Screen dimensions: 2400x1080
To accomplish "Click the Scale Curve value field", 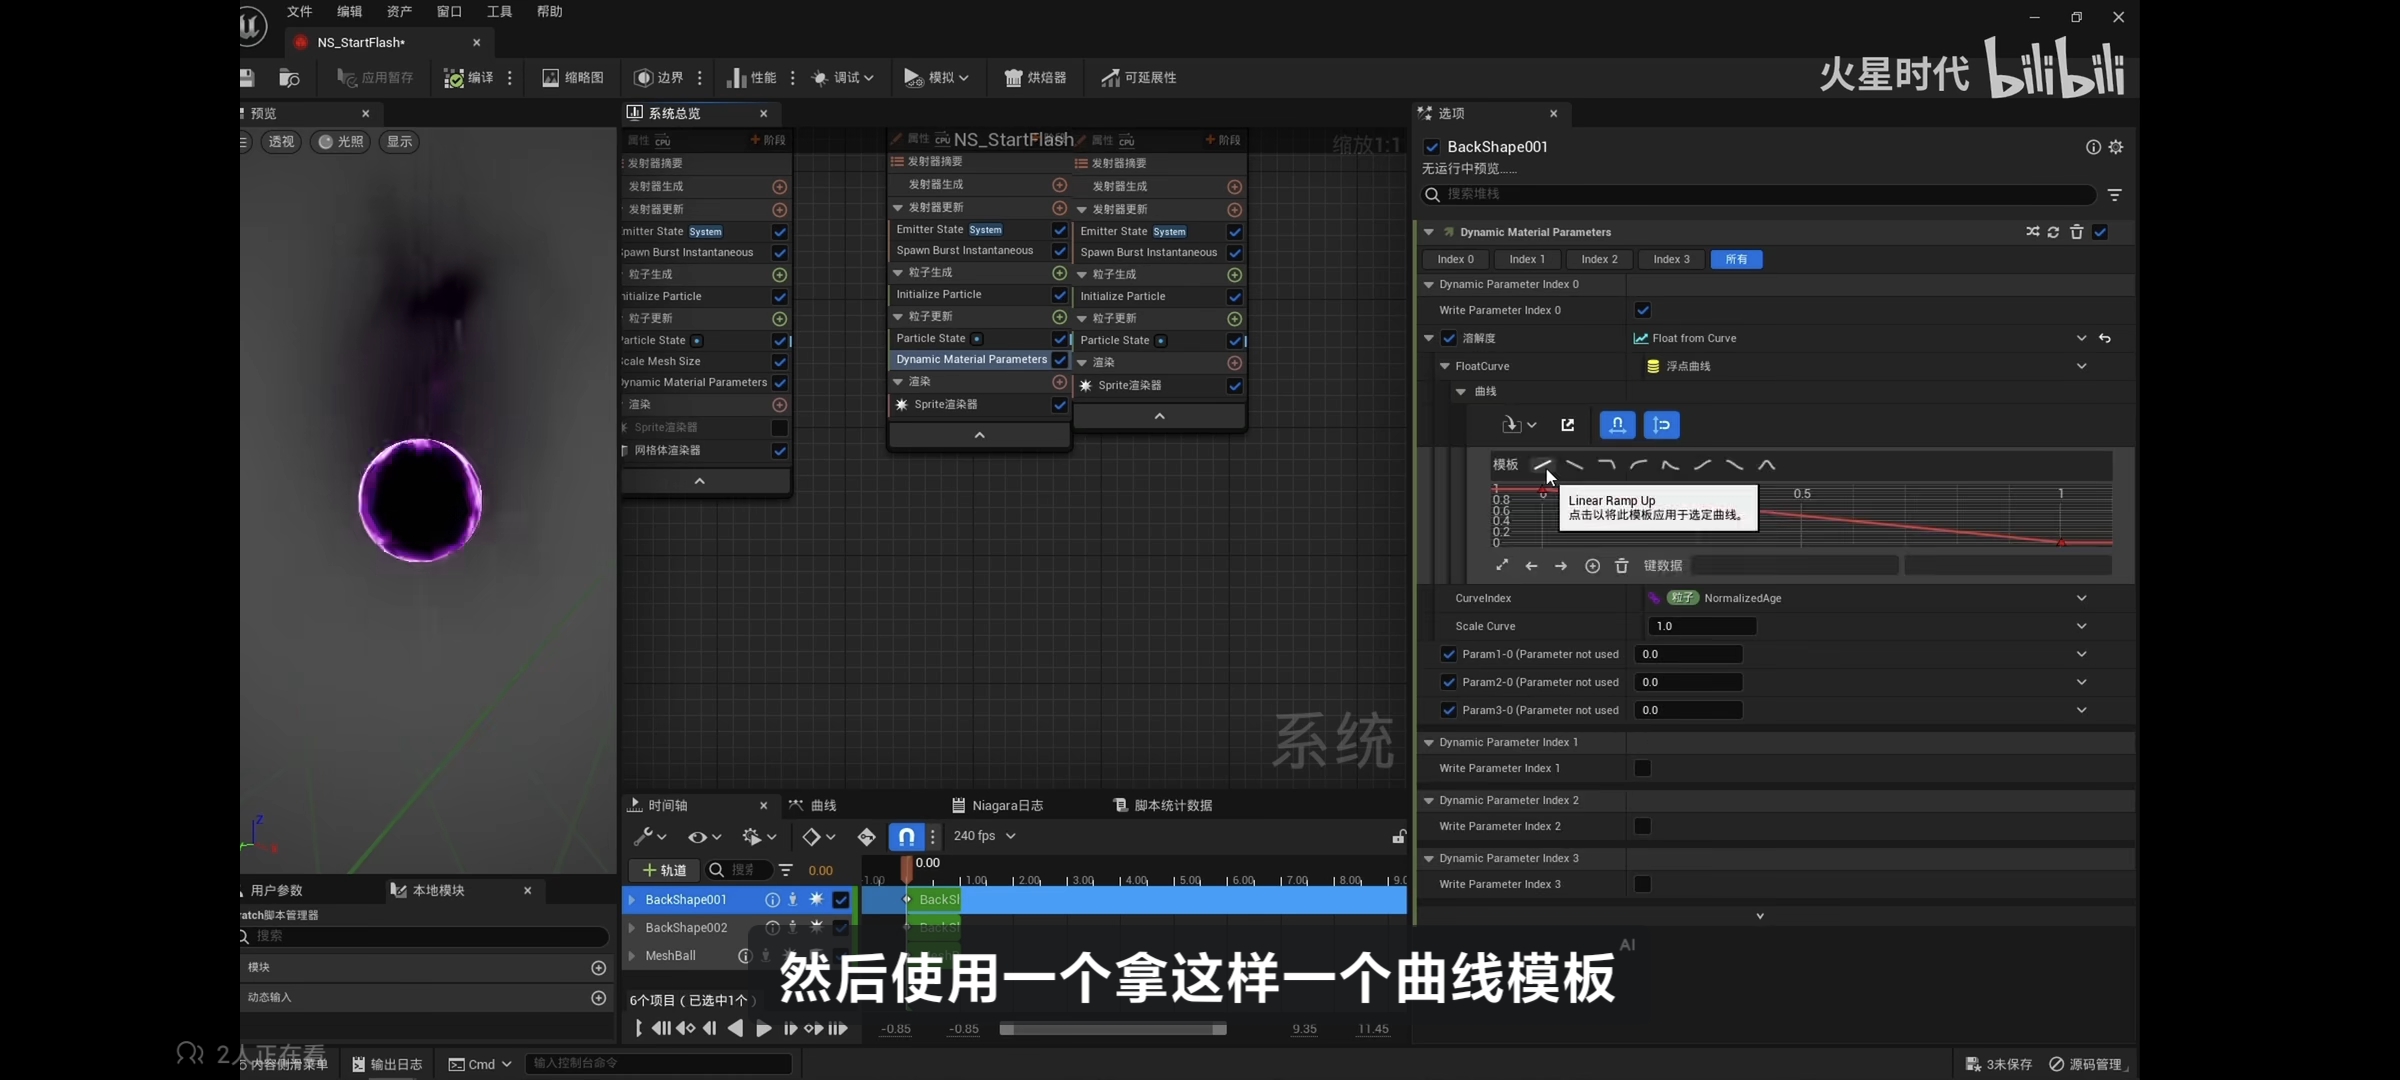I will (1701, 626).
